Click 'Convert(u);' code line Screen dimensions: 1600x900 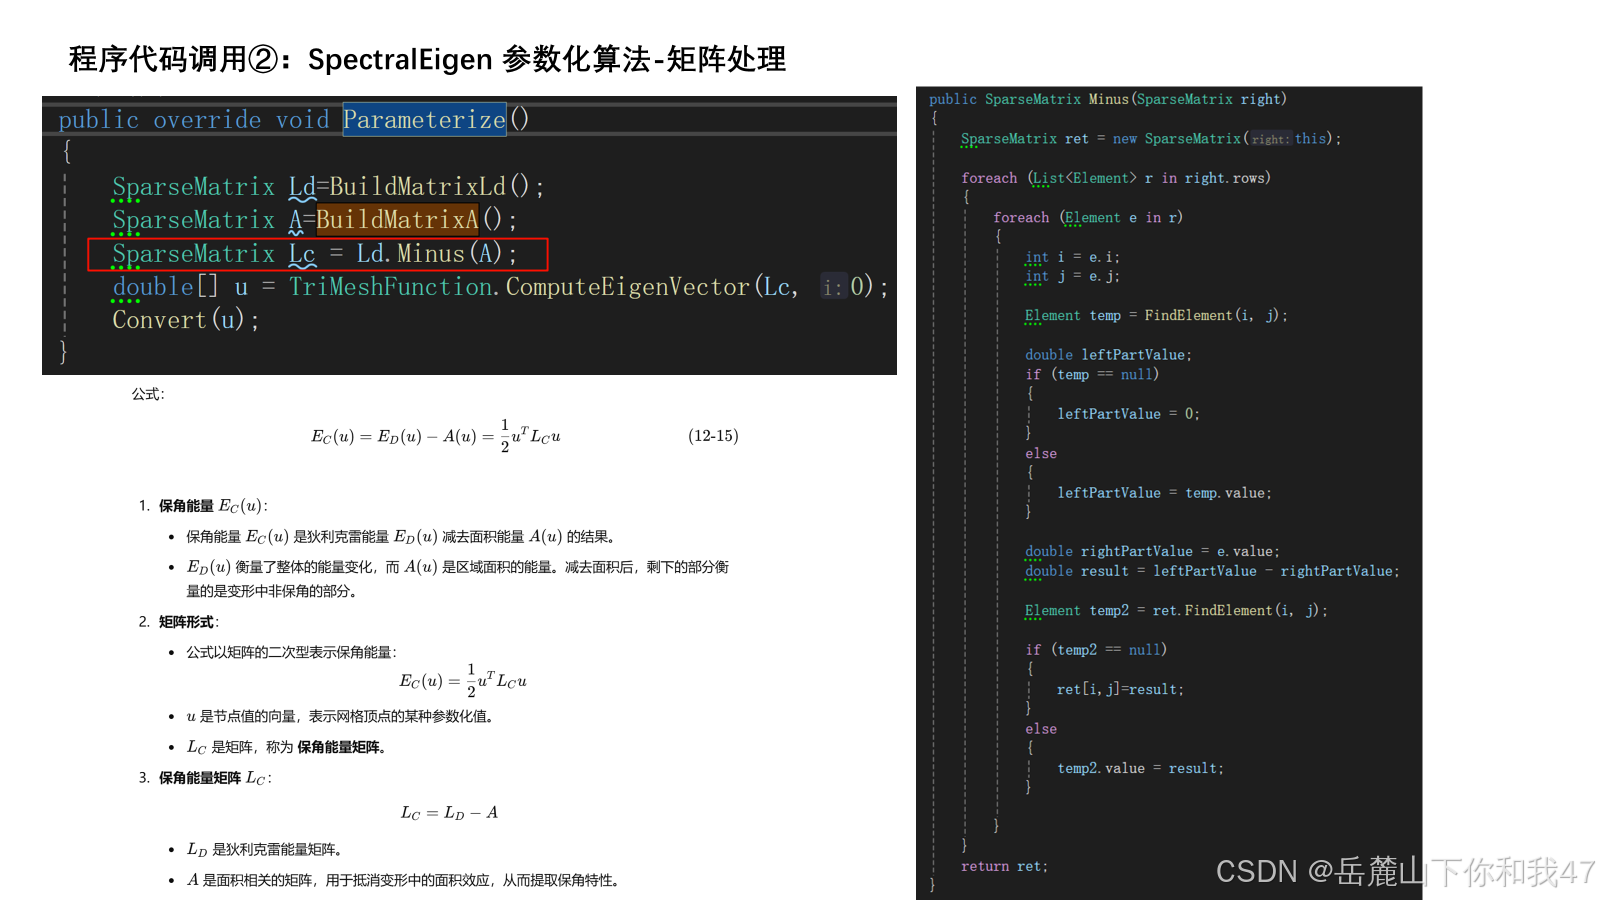(x=185, y=320)
